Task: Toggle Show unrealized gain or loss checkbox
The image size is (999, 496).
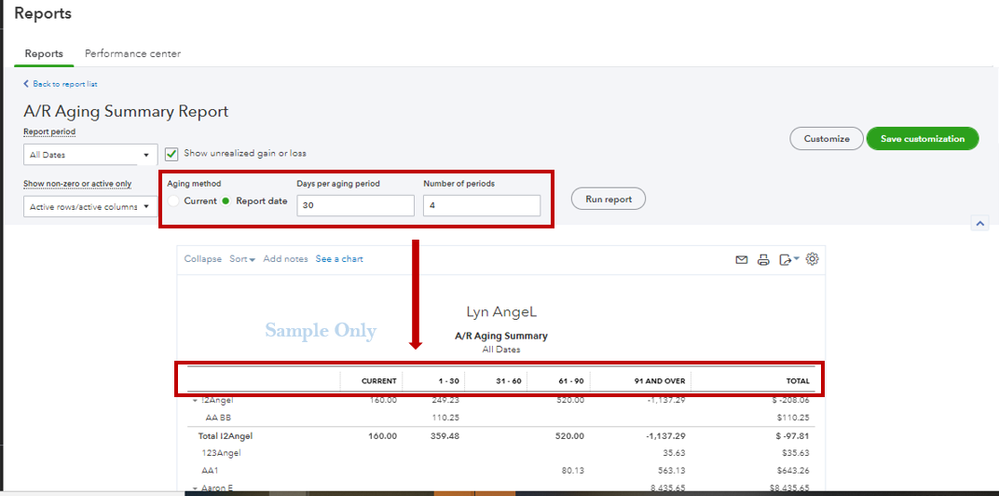Action: pyautogui.click(x=171, y=153)
